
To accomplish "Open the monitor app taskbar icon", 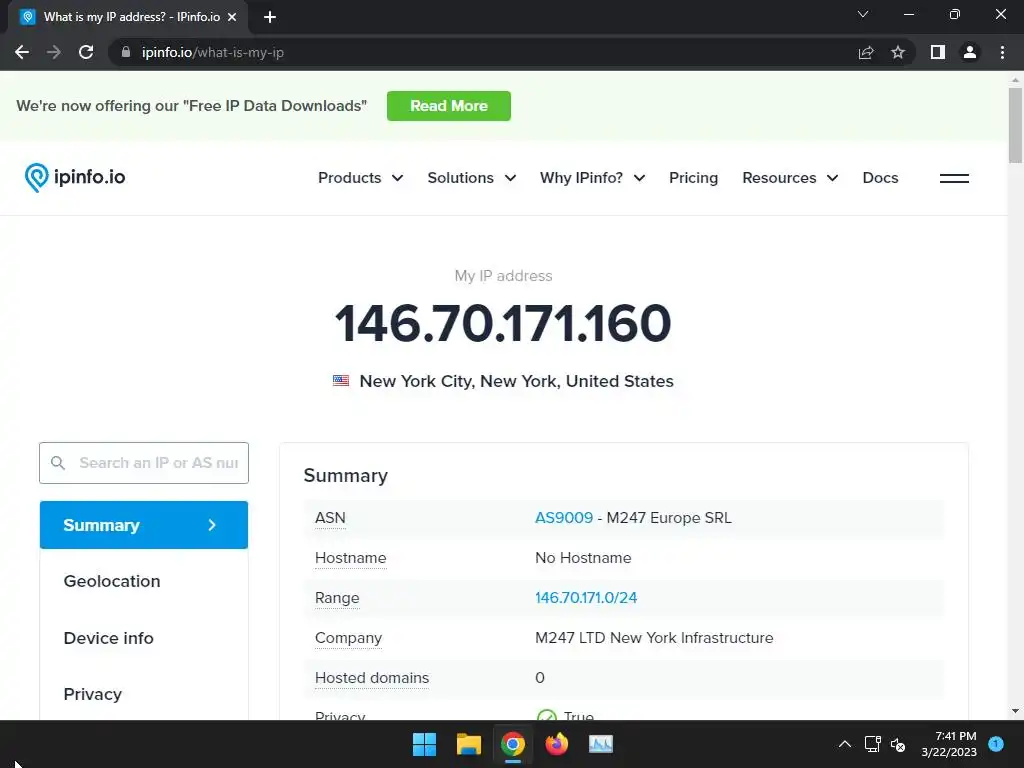I will (x=601, y=744).
